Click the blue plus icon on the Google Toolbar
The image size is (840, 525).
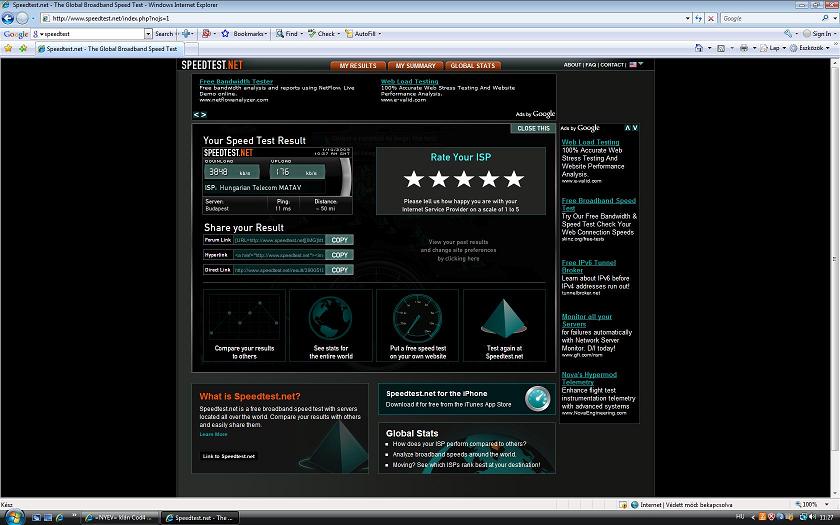click(x=186, y=33)
